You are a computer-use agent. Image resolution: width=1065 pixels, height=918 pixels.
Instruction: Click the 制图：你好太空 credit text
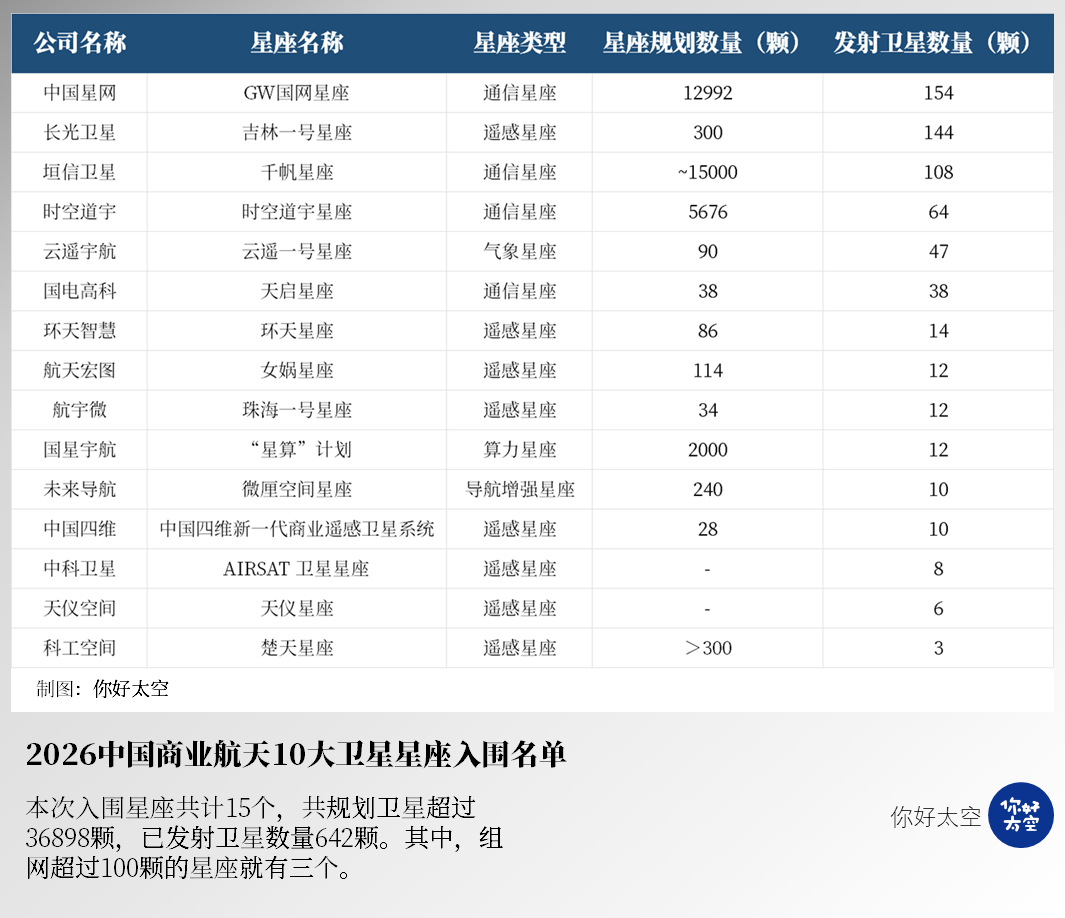tap(103, 688)
